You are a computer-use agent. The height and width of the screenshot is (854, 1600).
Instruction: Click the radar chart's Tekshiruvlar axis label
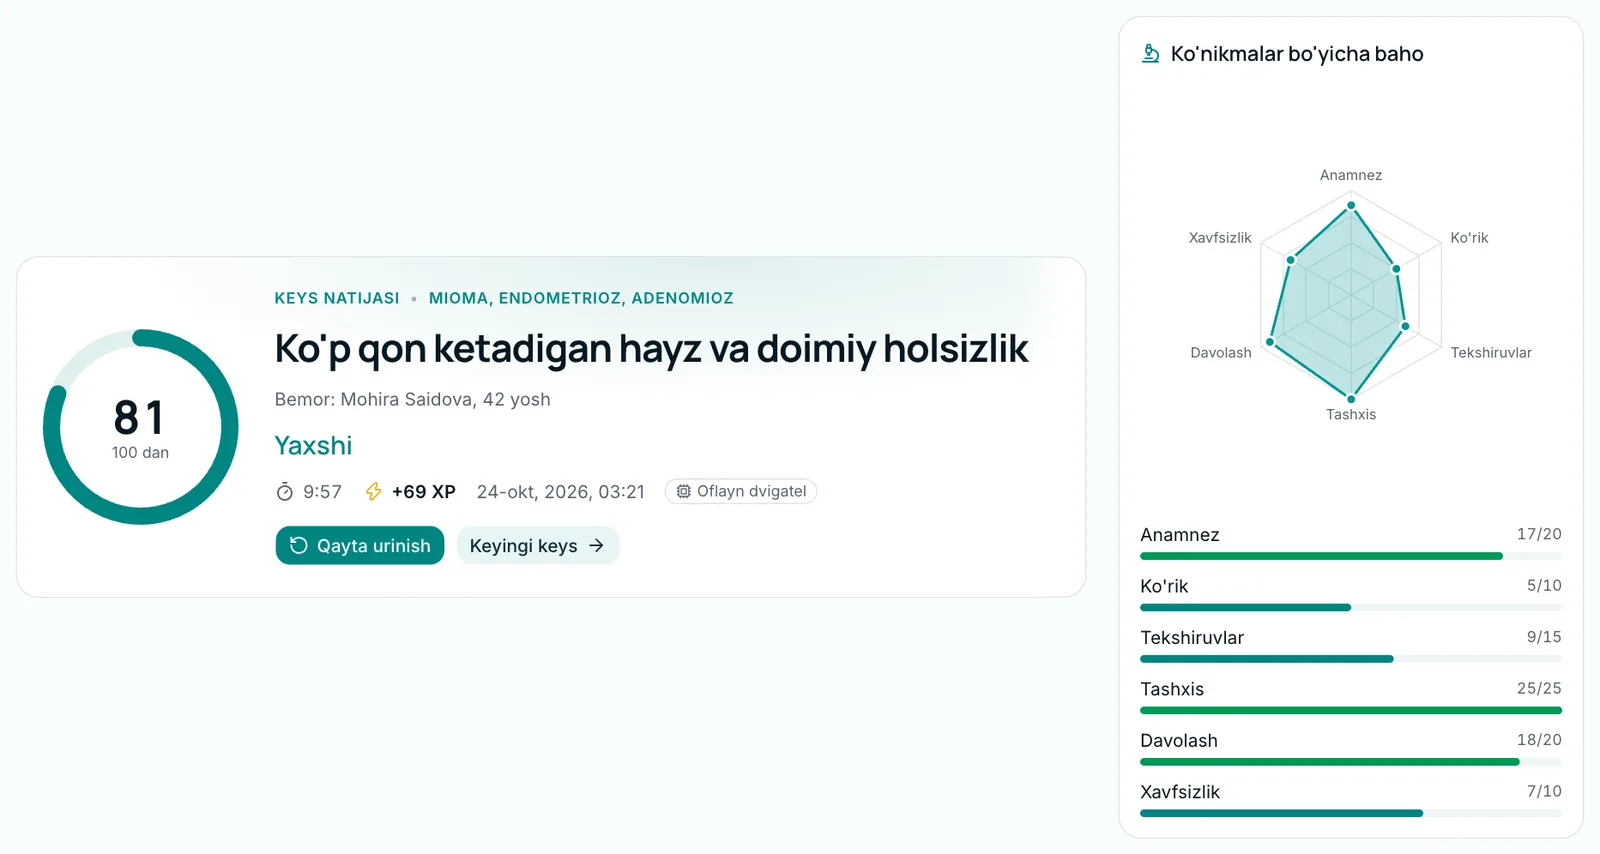(x=1491, y=352)
